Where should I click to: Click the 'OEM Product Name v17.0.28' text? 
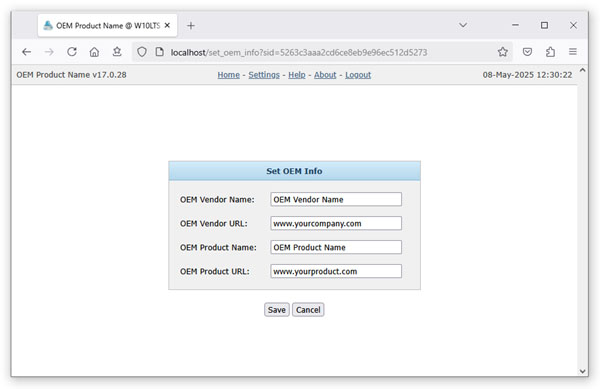click(x=71, y=75)
